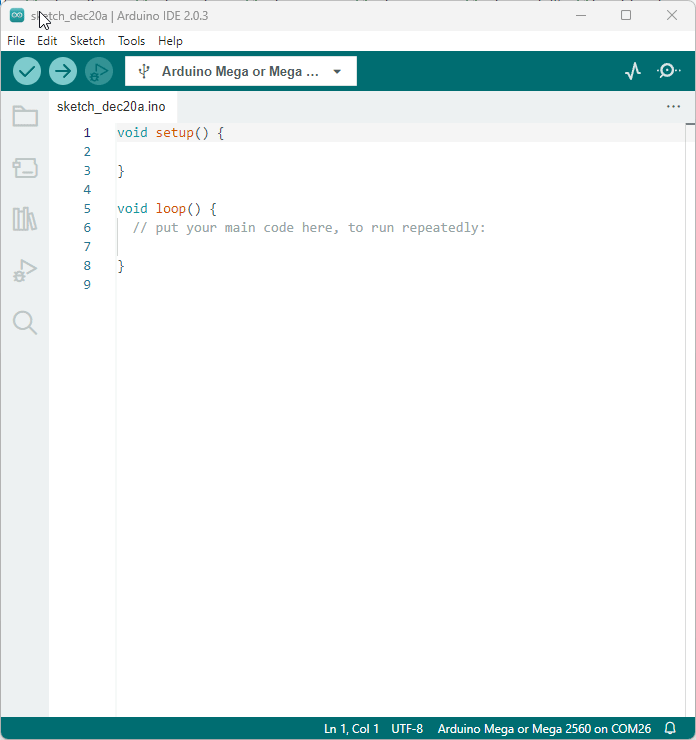The image size is (696, 740).
Task: Click the Verify sketch checkmark button
Action: tap(27, 71)
